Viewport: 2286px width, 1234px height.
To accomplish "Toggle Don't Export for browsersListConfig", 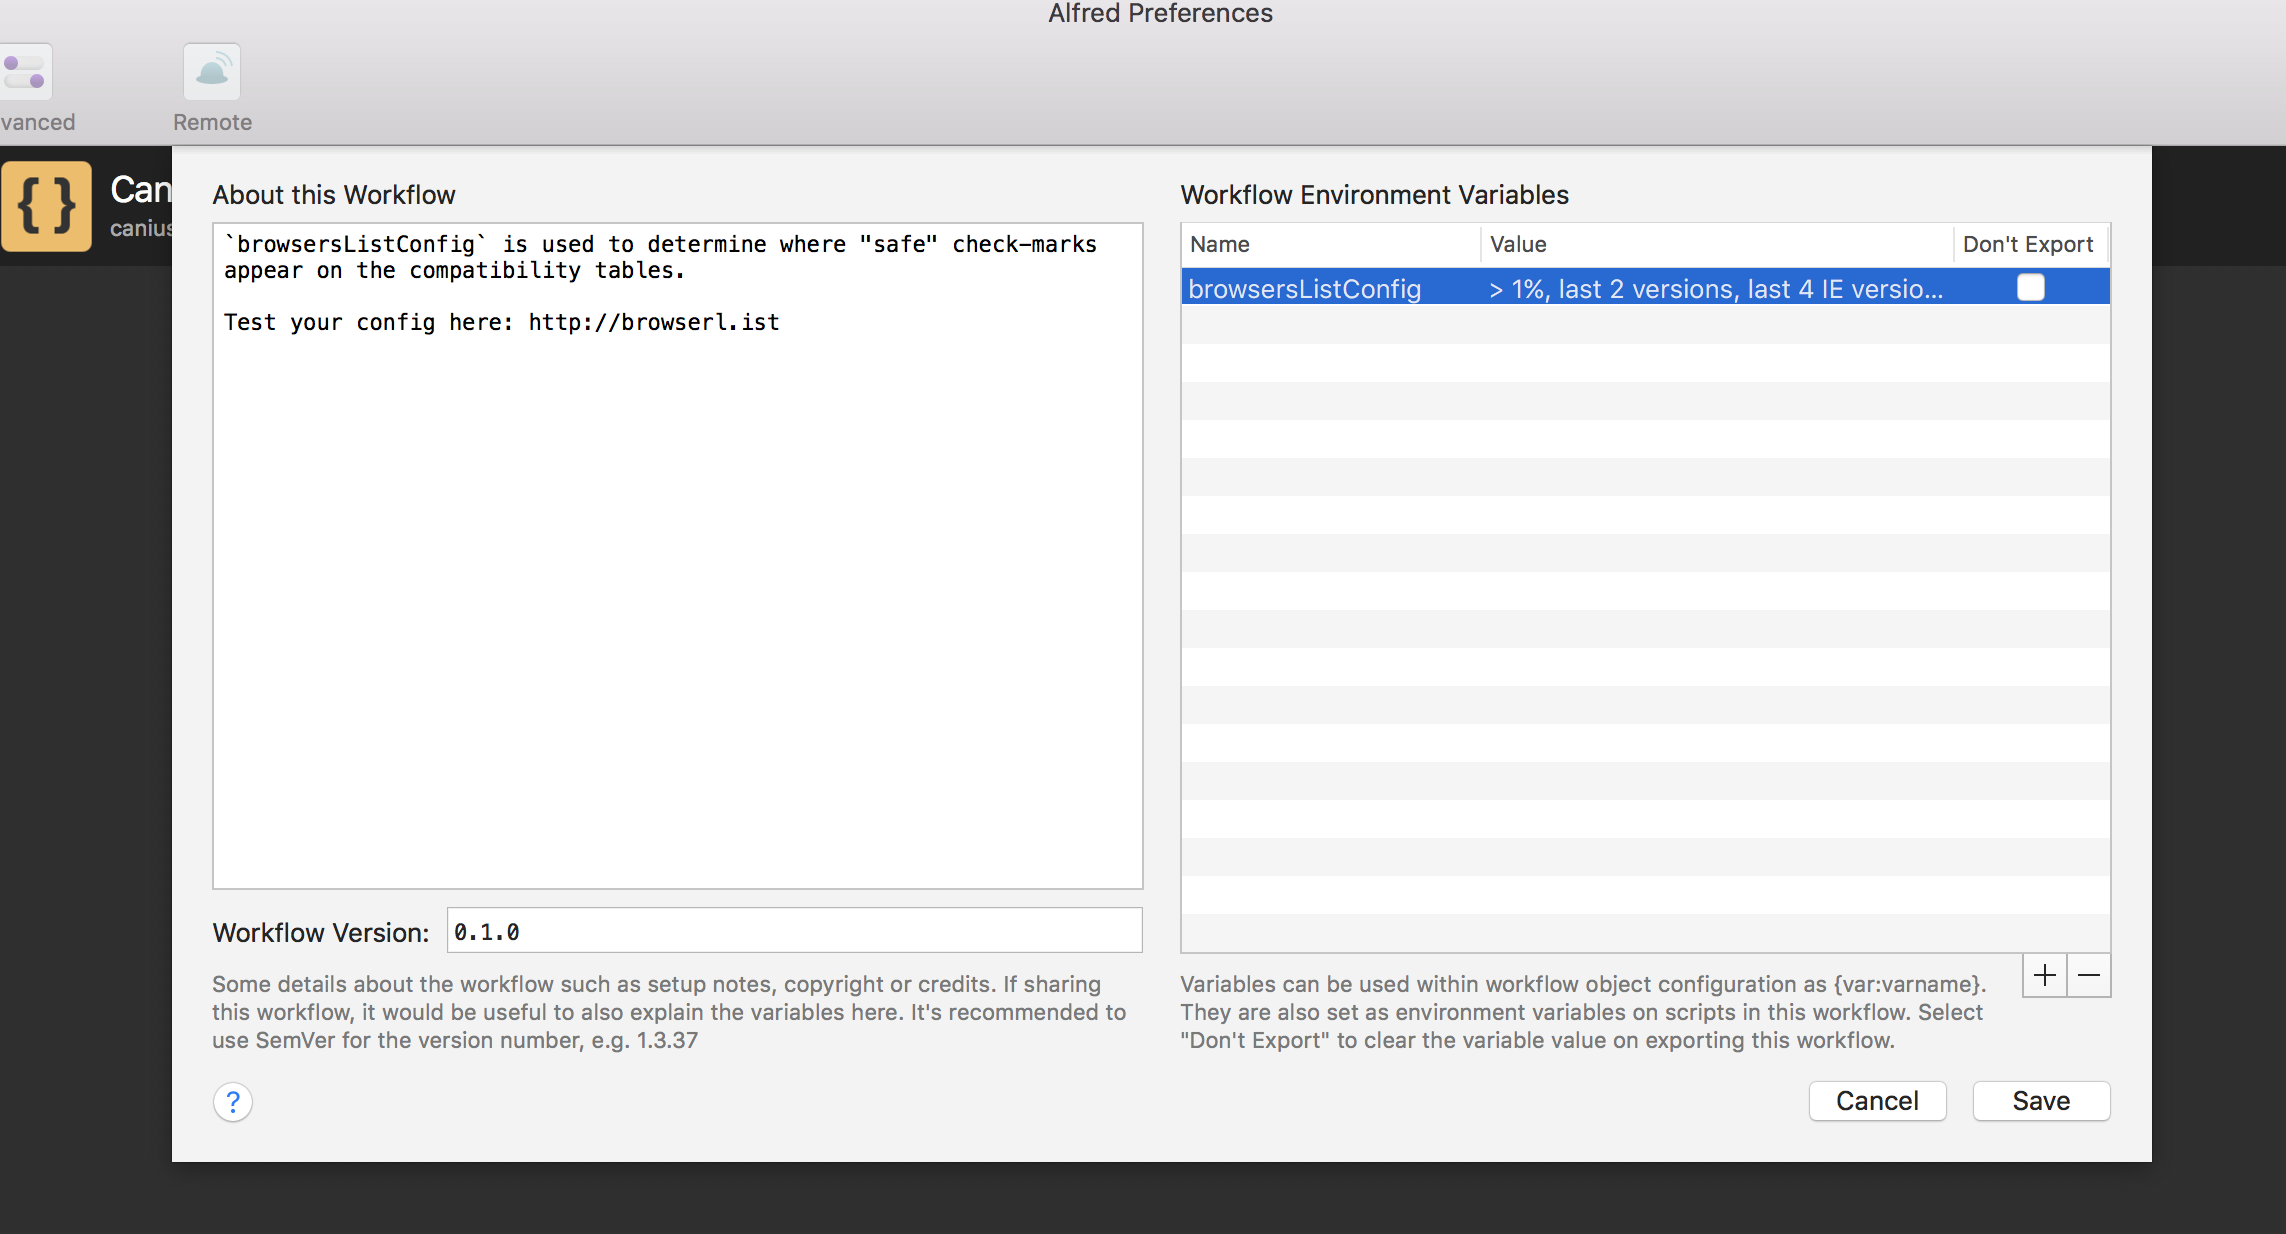I will pos(2031,288).
